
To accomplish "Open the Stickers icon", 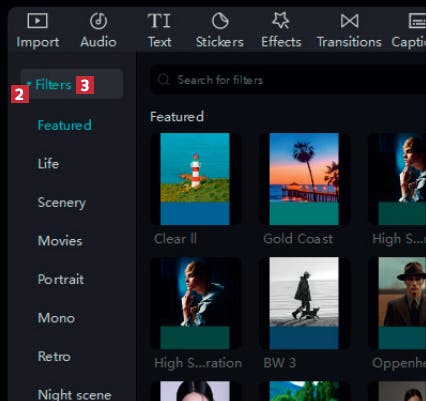I will [220, 21].
